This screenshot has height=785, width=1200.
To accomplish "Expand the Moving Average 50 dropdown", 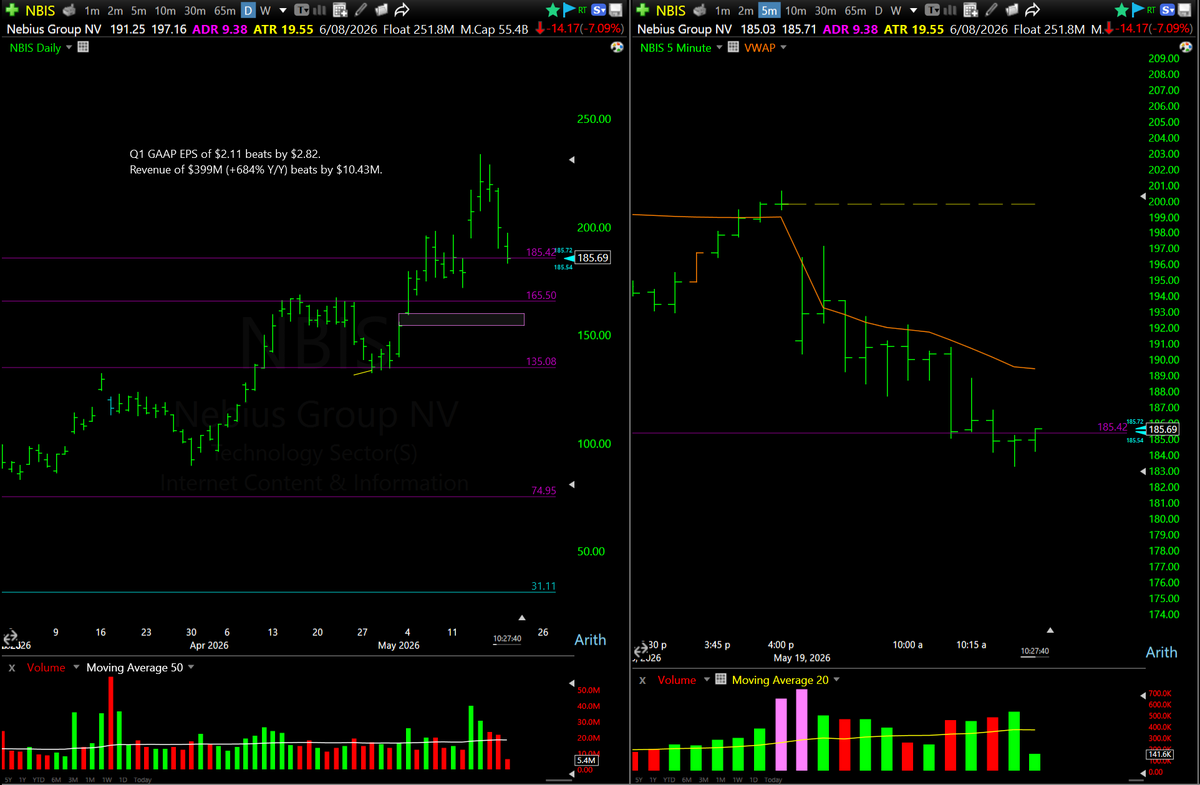I will [191, 667].
